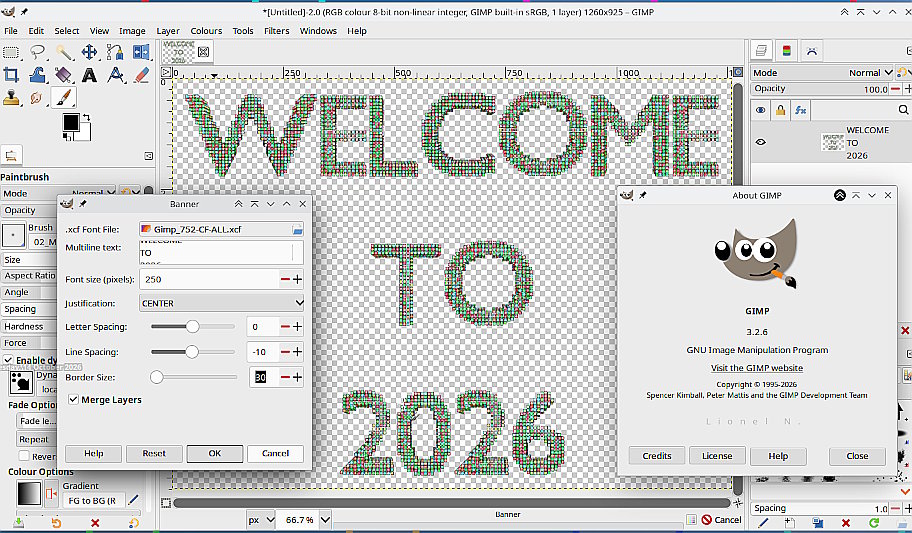Reset colours to default black and white
912x533 pixels.
click(67, 137)
